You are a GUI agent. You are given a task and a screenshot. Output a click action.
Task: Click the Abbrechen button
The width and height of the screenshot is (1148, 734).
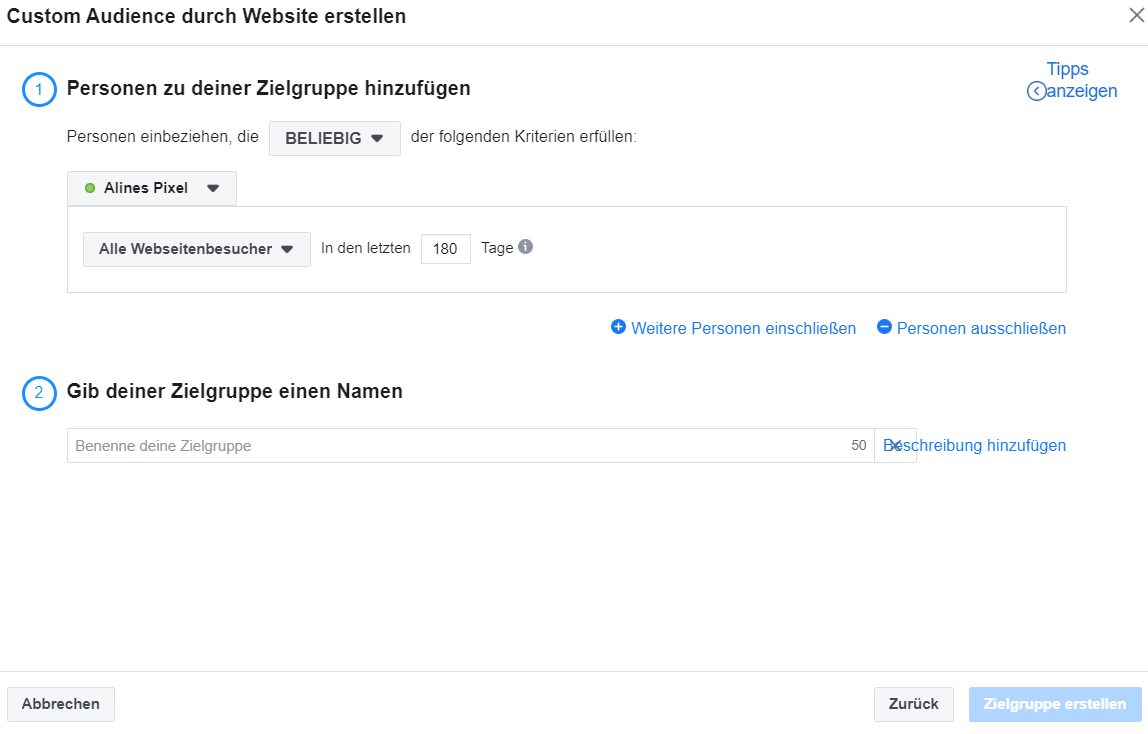click(x=61, y=704)
